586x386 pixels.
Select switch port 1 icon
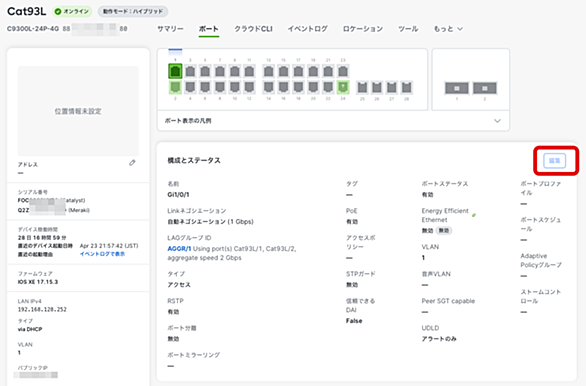tap(175, 71)
